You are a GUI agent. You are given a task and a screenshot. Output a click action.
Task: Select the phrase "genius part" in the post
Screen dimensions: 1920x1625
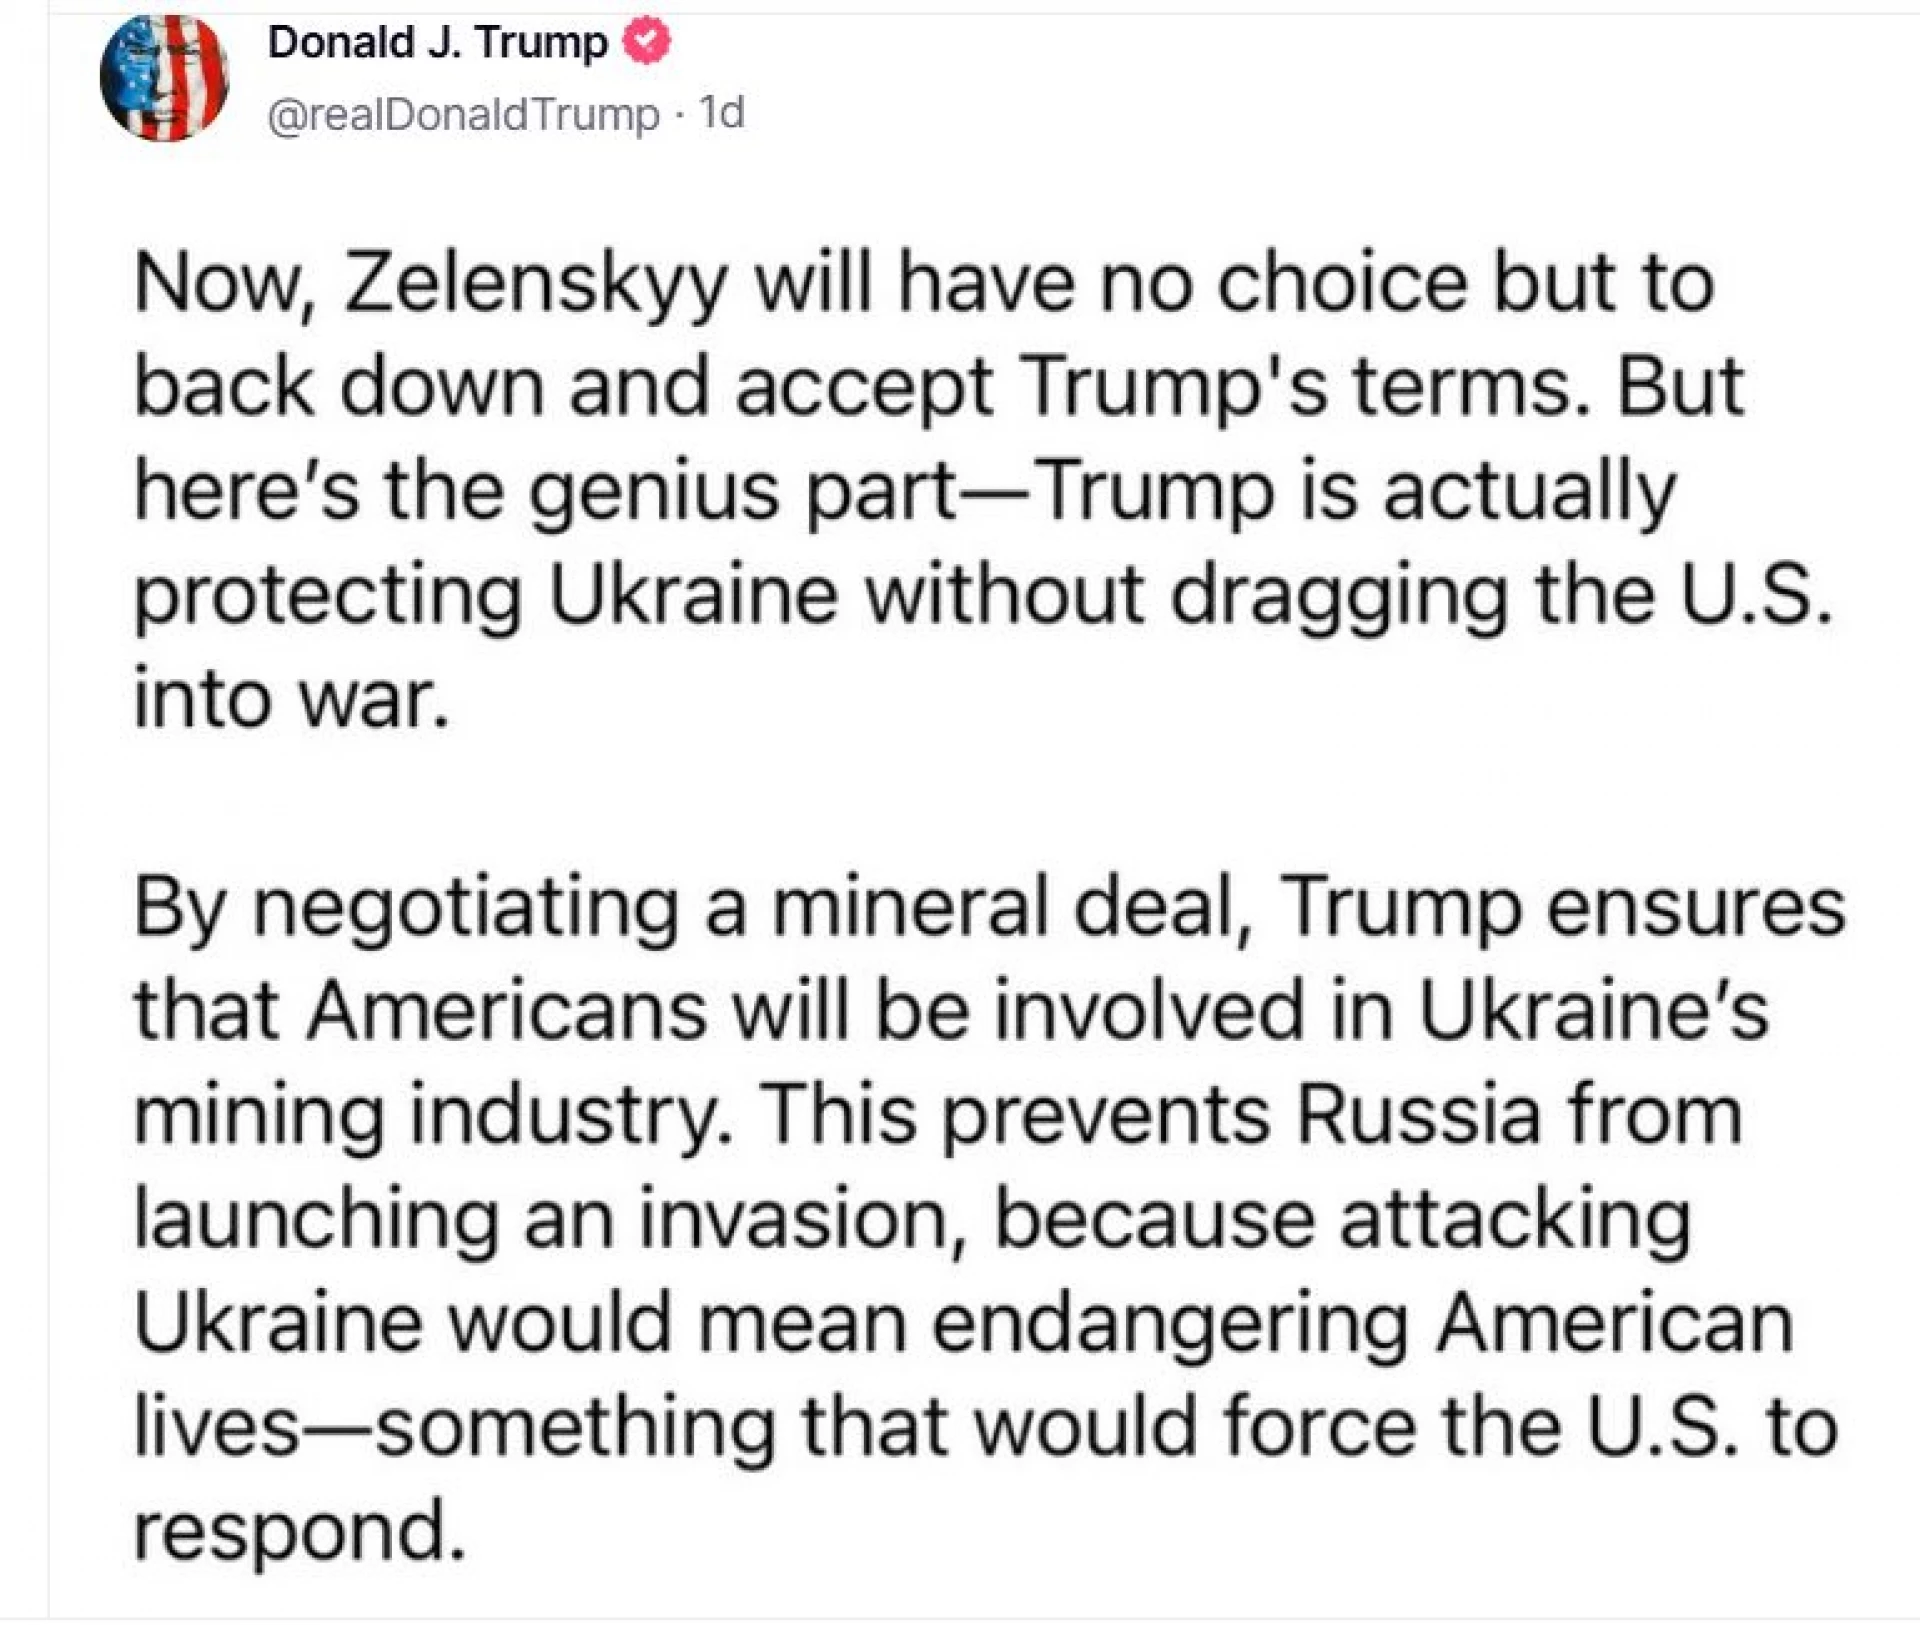pyautogui.click(x=743, y=493)
